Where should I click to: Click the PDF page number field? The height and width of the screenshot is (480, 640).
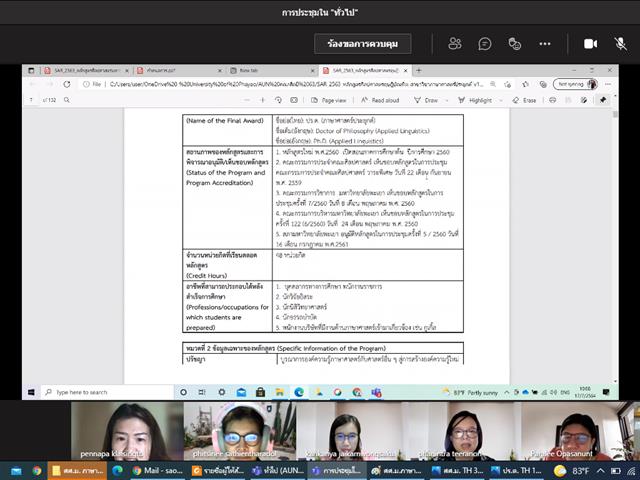click(31, 100)
